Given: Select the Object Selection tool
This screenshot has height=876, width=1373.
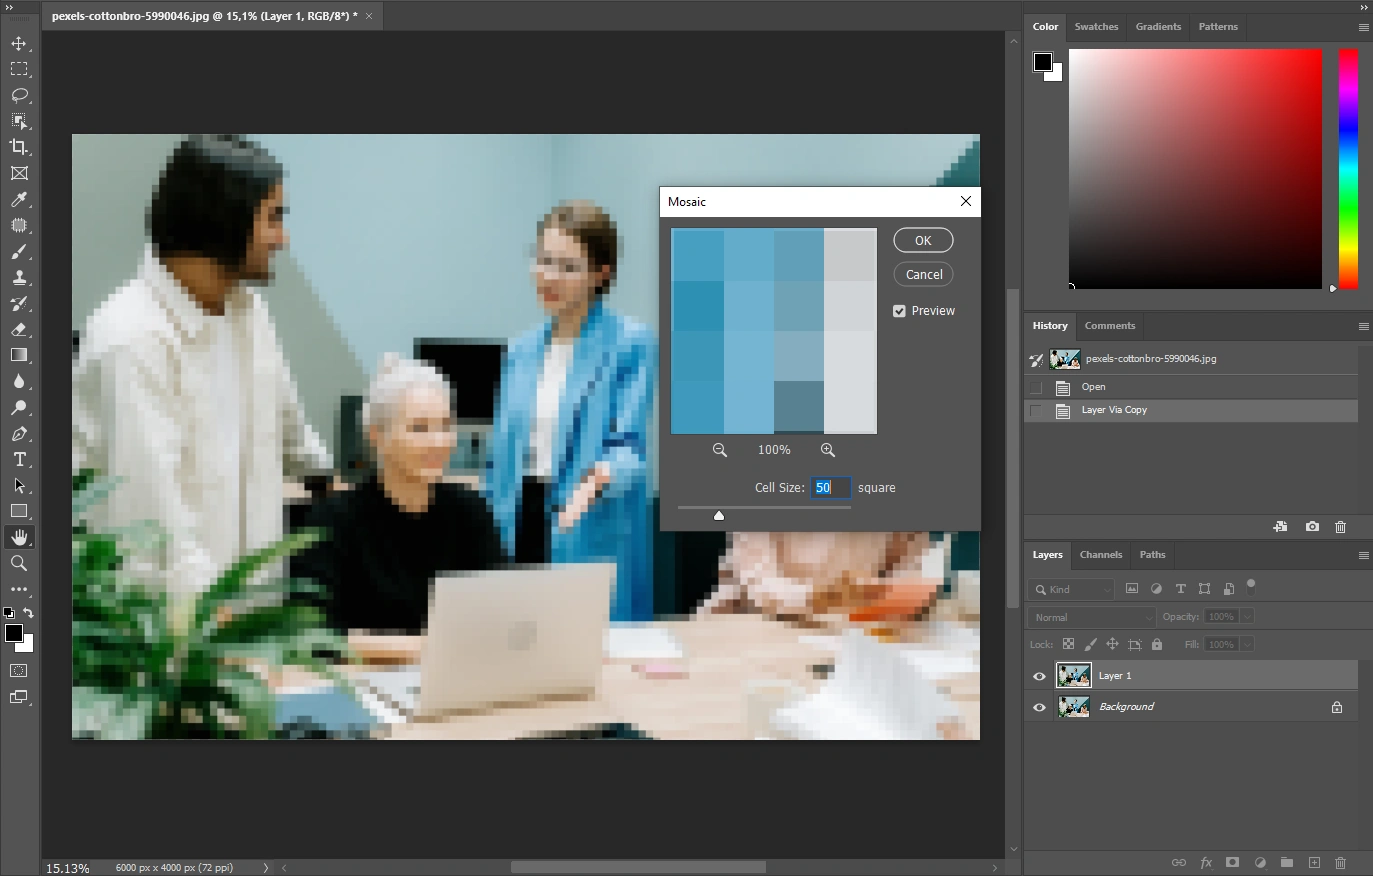Looking at the screenshot, I should [x=19, y=121].
